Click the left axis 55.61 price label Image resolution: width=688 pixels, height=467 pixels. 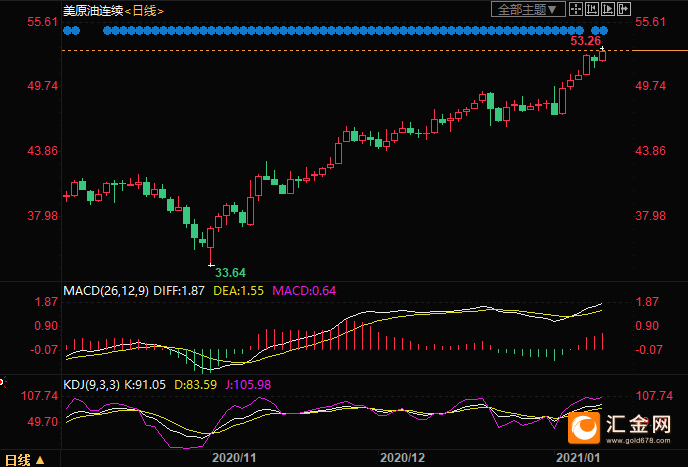tap(42, 22)
